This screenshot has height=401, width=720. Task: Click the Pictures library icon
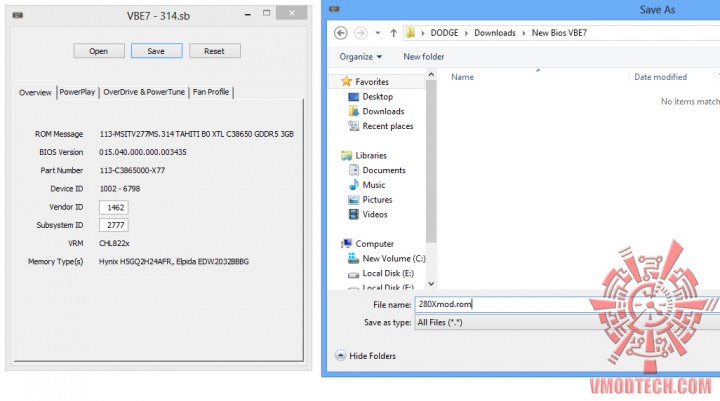click(353, 200)
